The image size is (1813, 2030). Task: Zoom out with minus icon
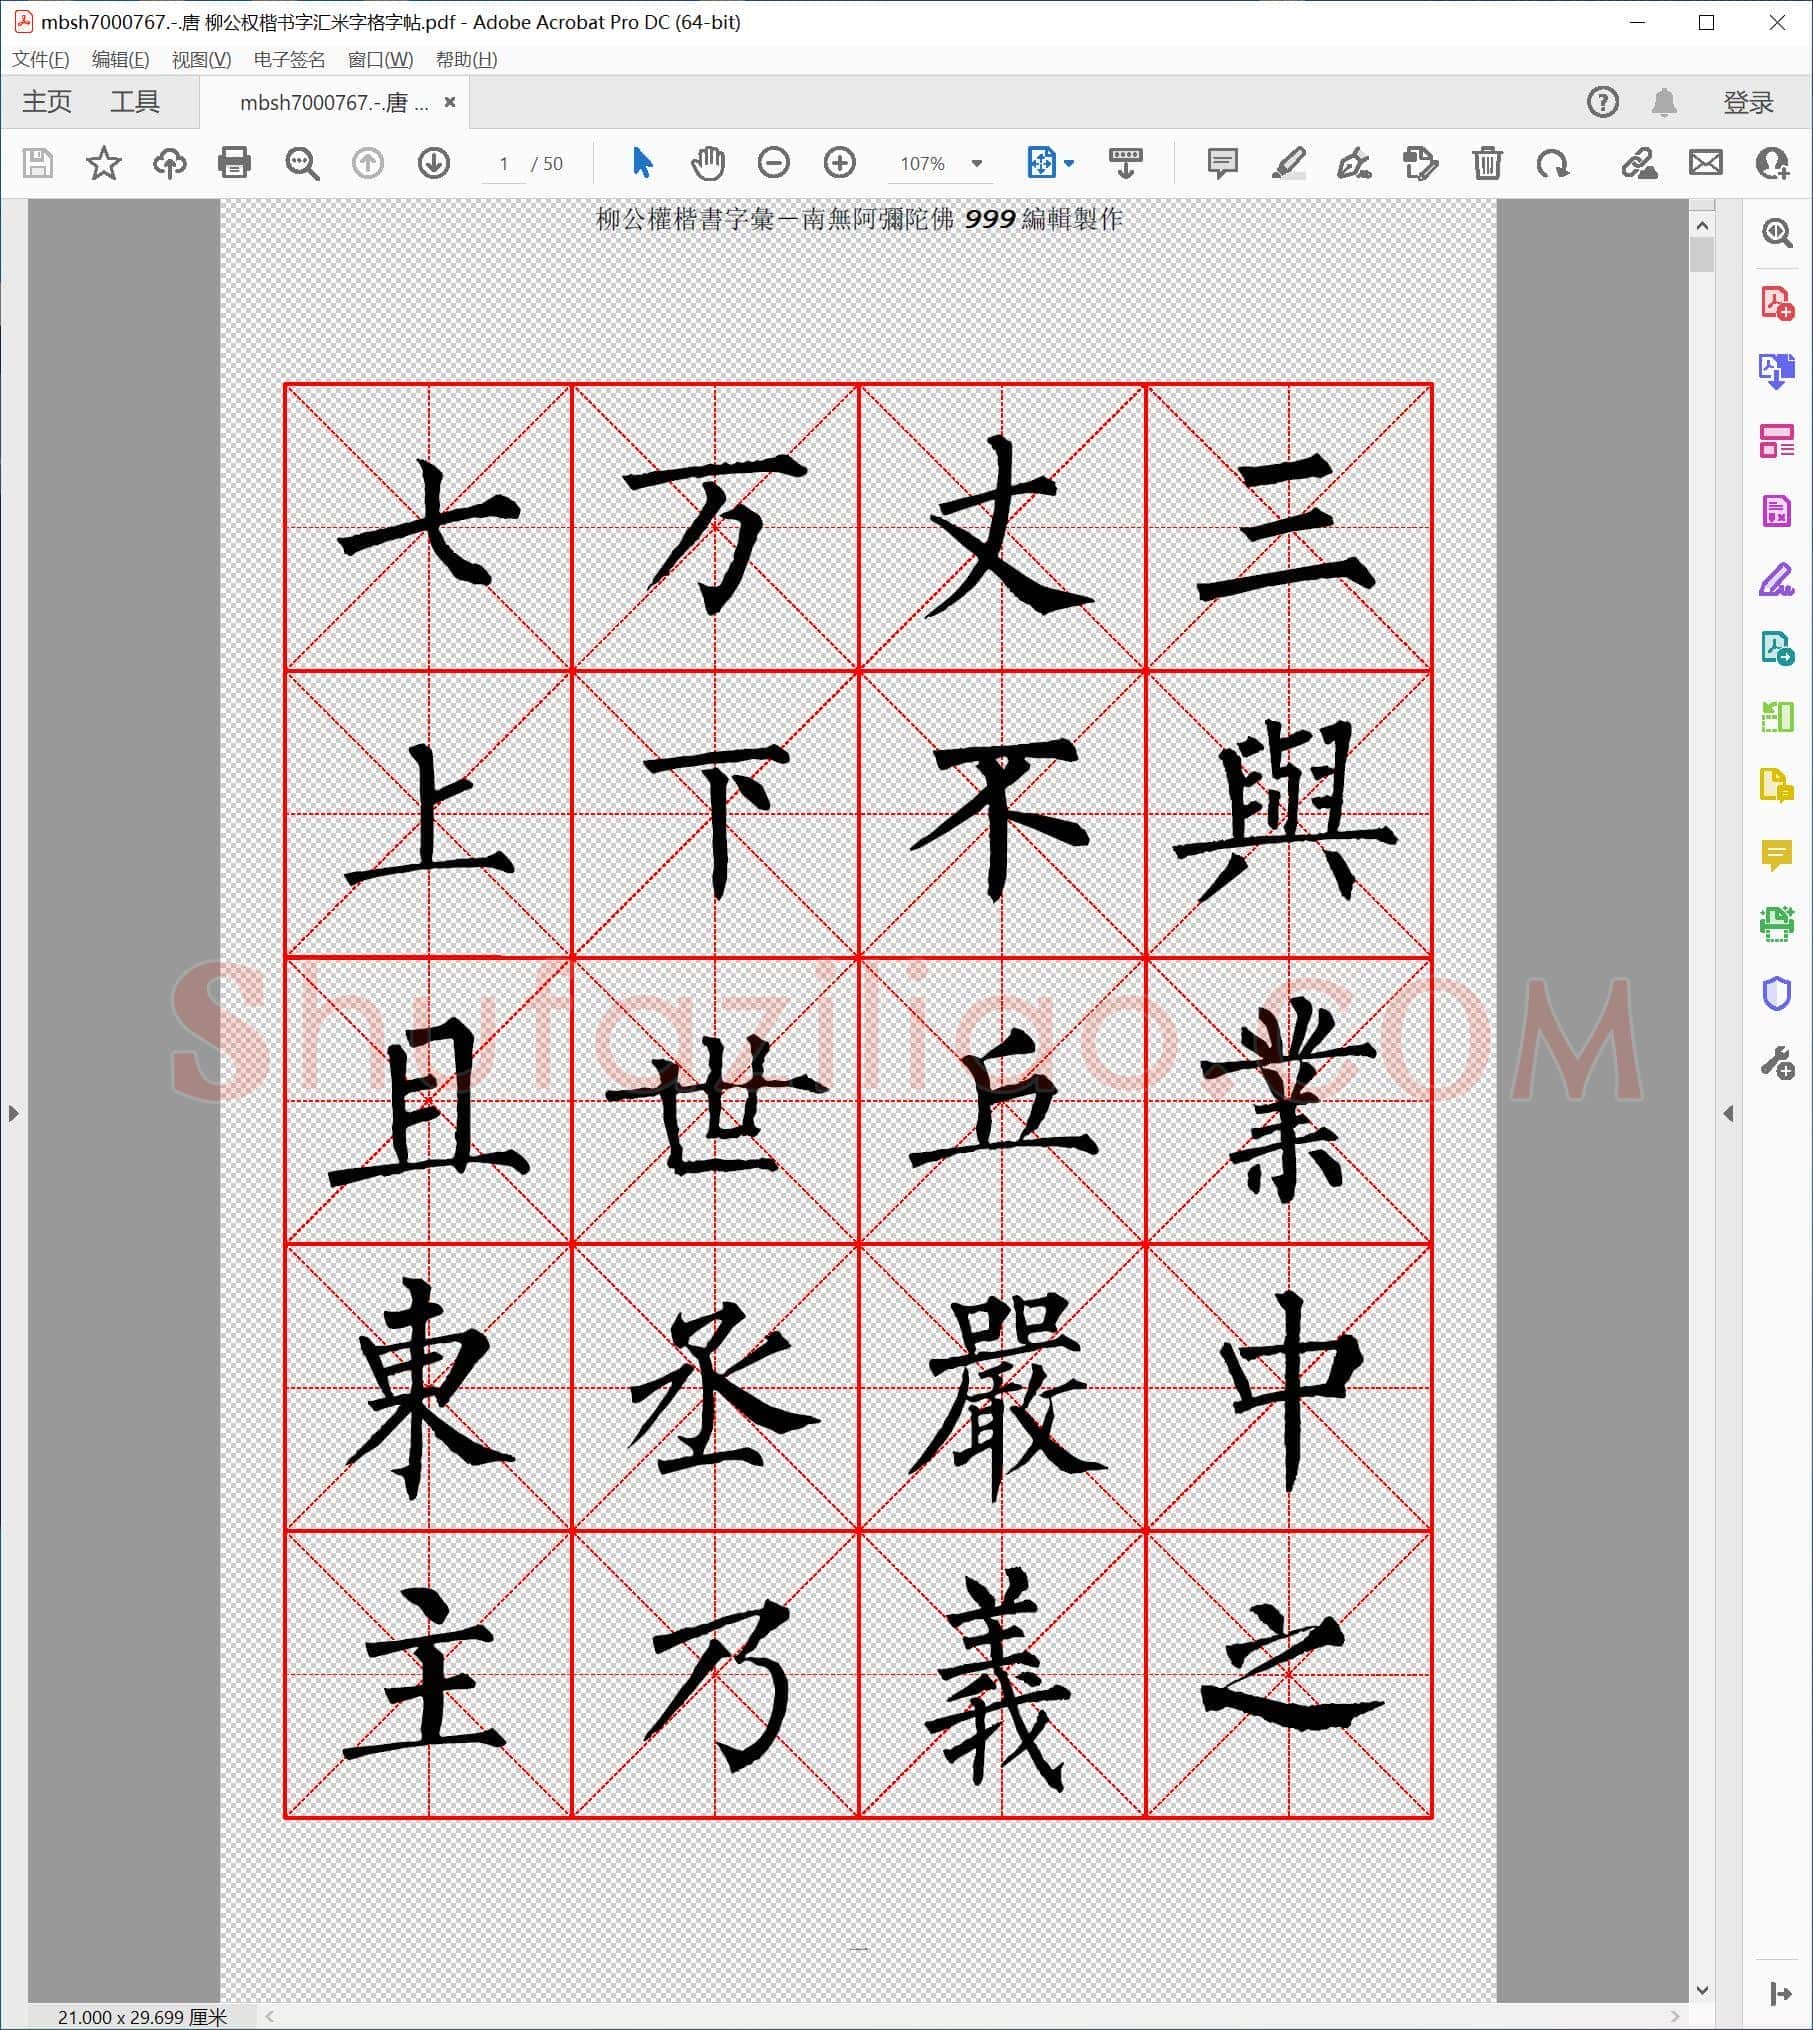coord(774,162)
